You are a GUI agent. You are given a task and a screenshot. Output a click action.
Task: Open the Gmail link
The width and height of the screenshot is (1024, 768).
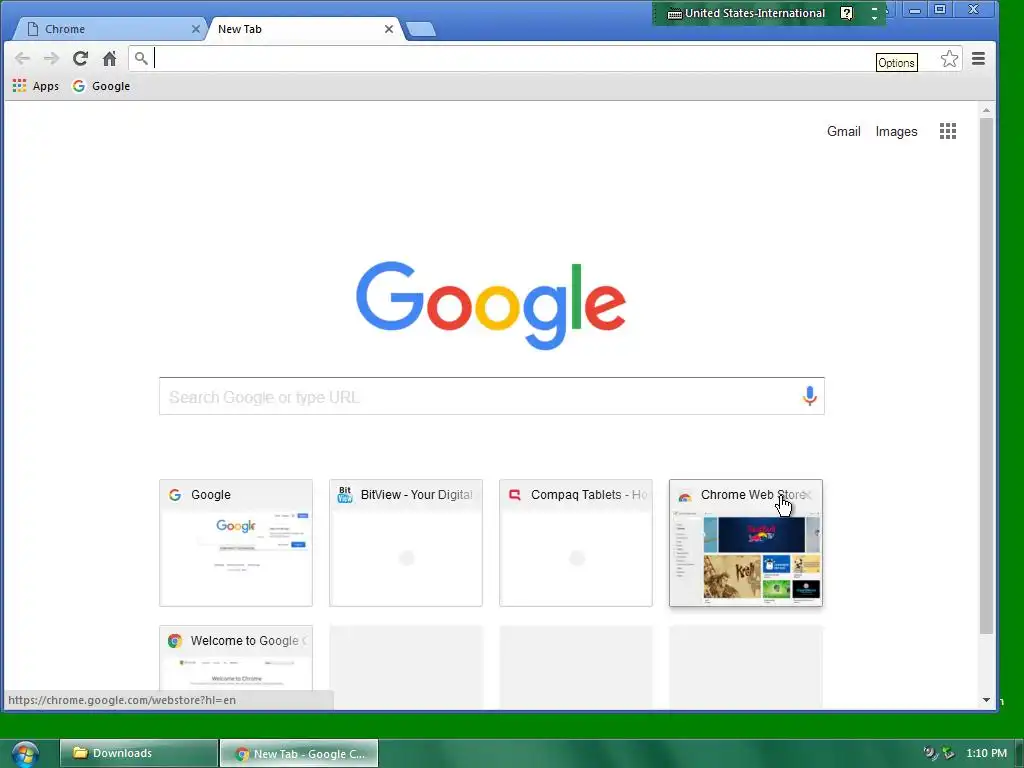(843, 131)
